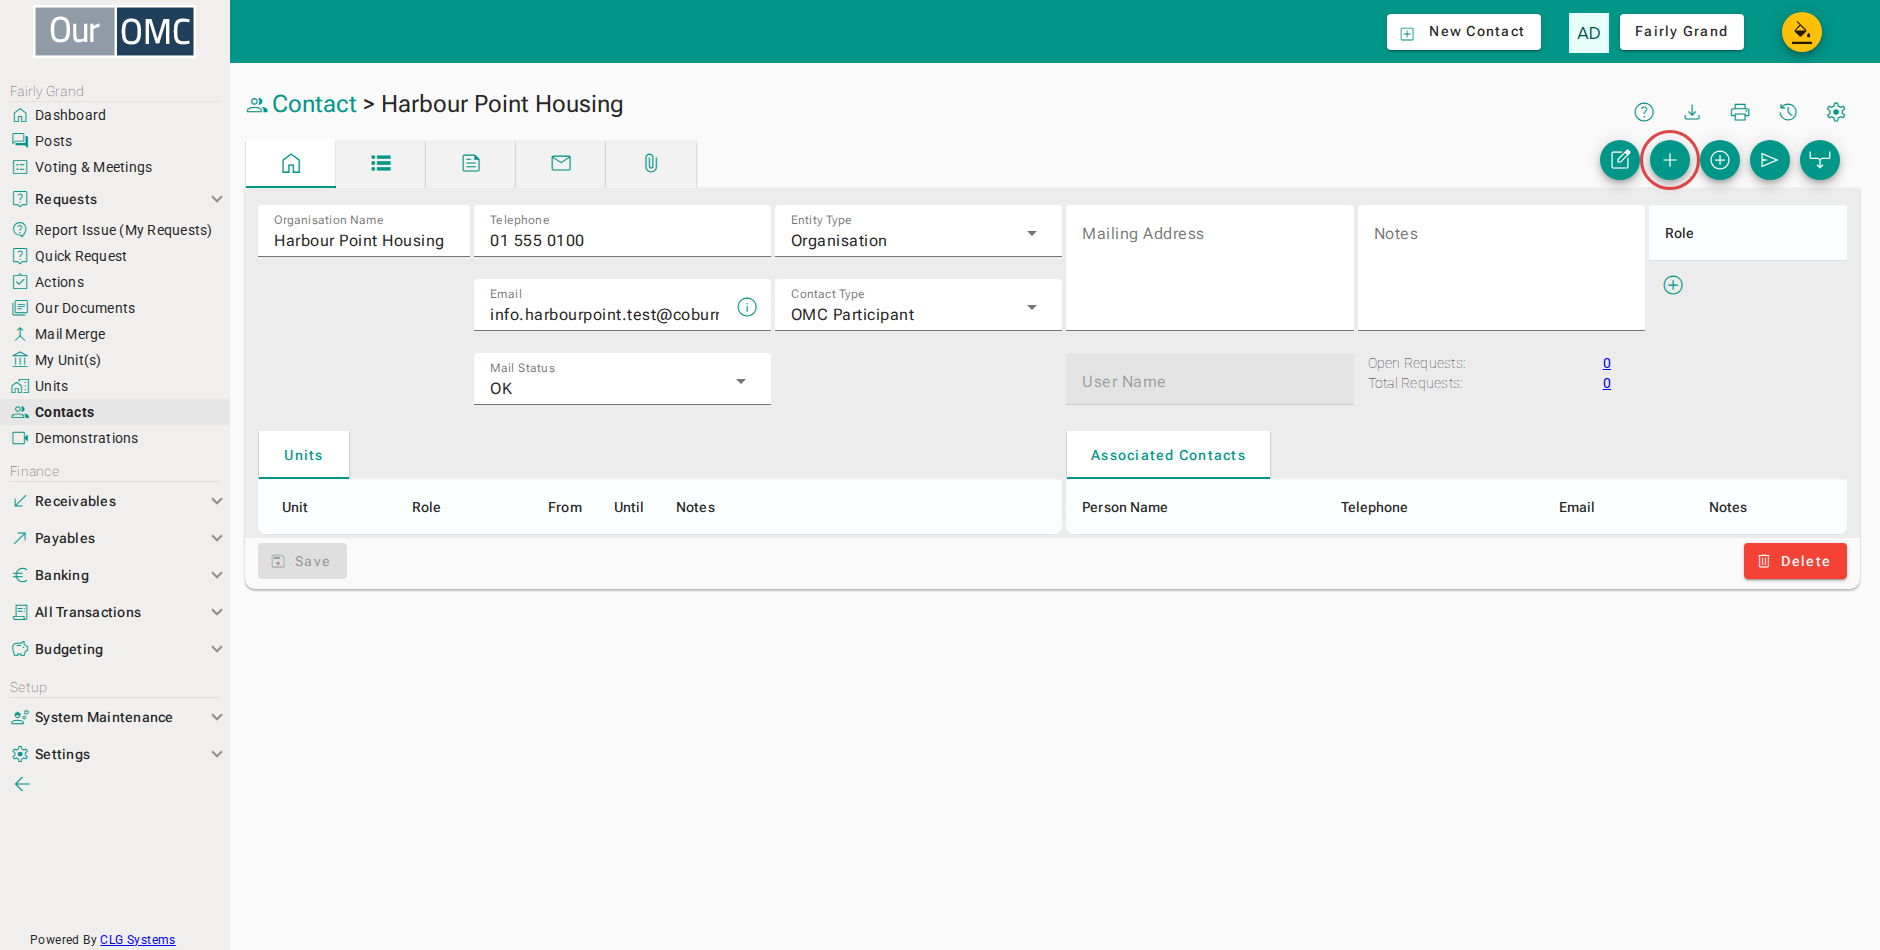Collapse sidebar with back arrow
Screen dimensions: 1880x950
(22, 784)
